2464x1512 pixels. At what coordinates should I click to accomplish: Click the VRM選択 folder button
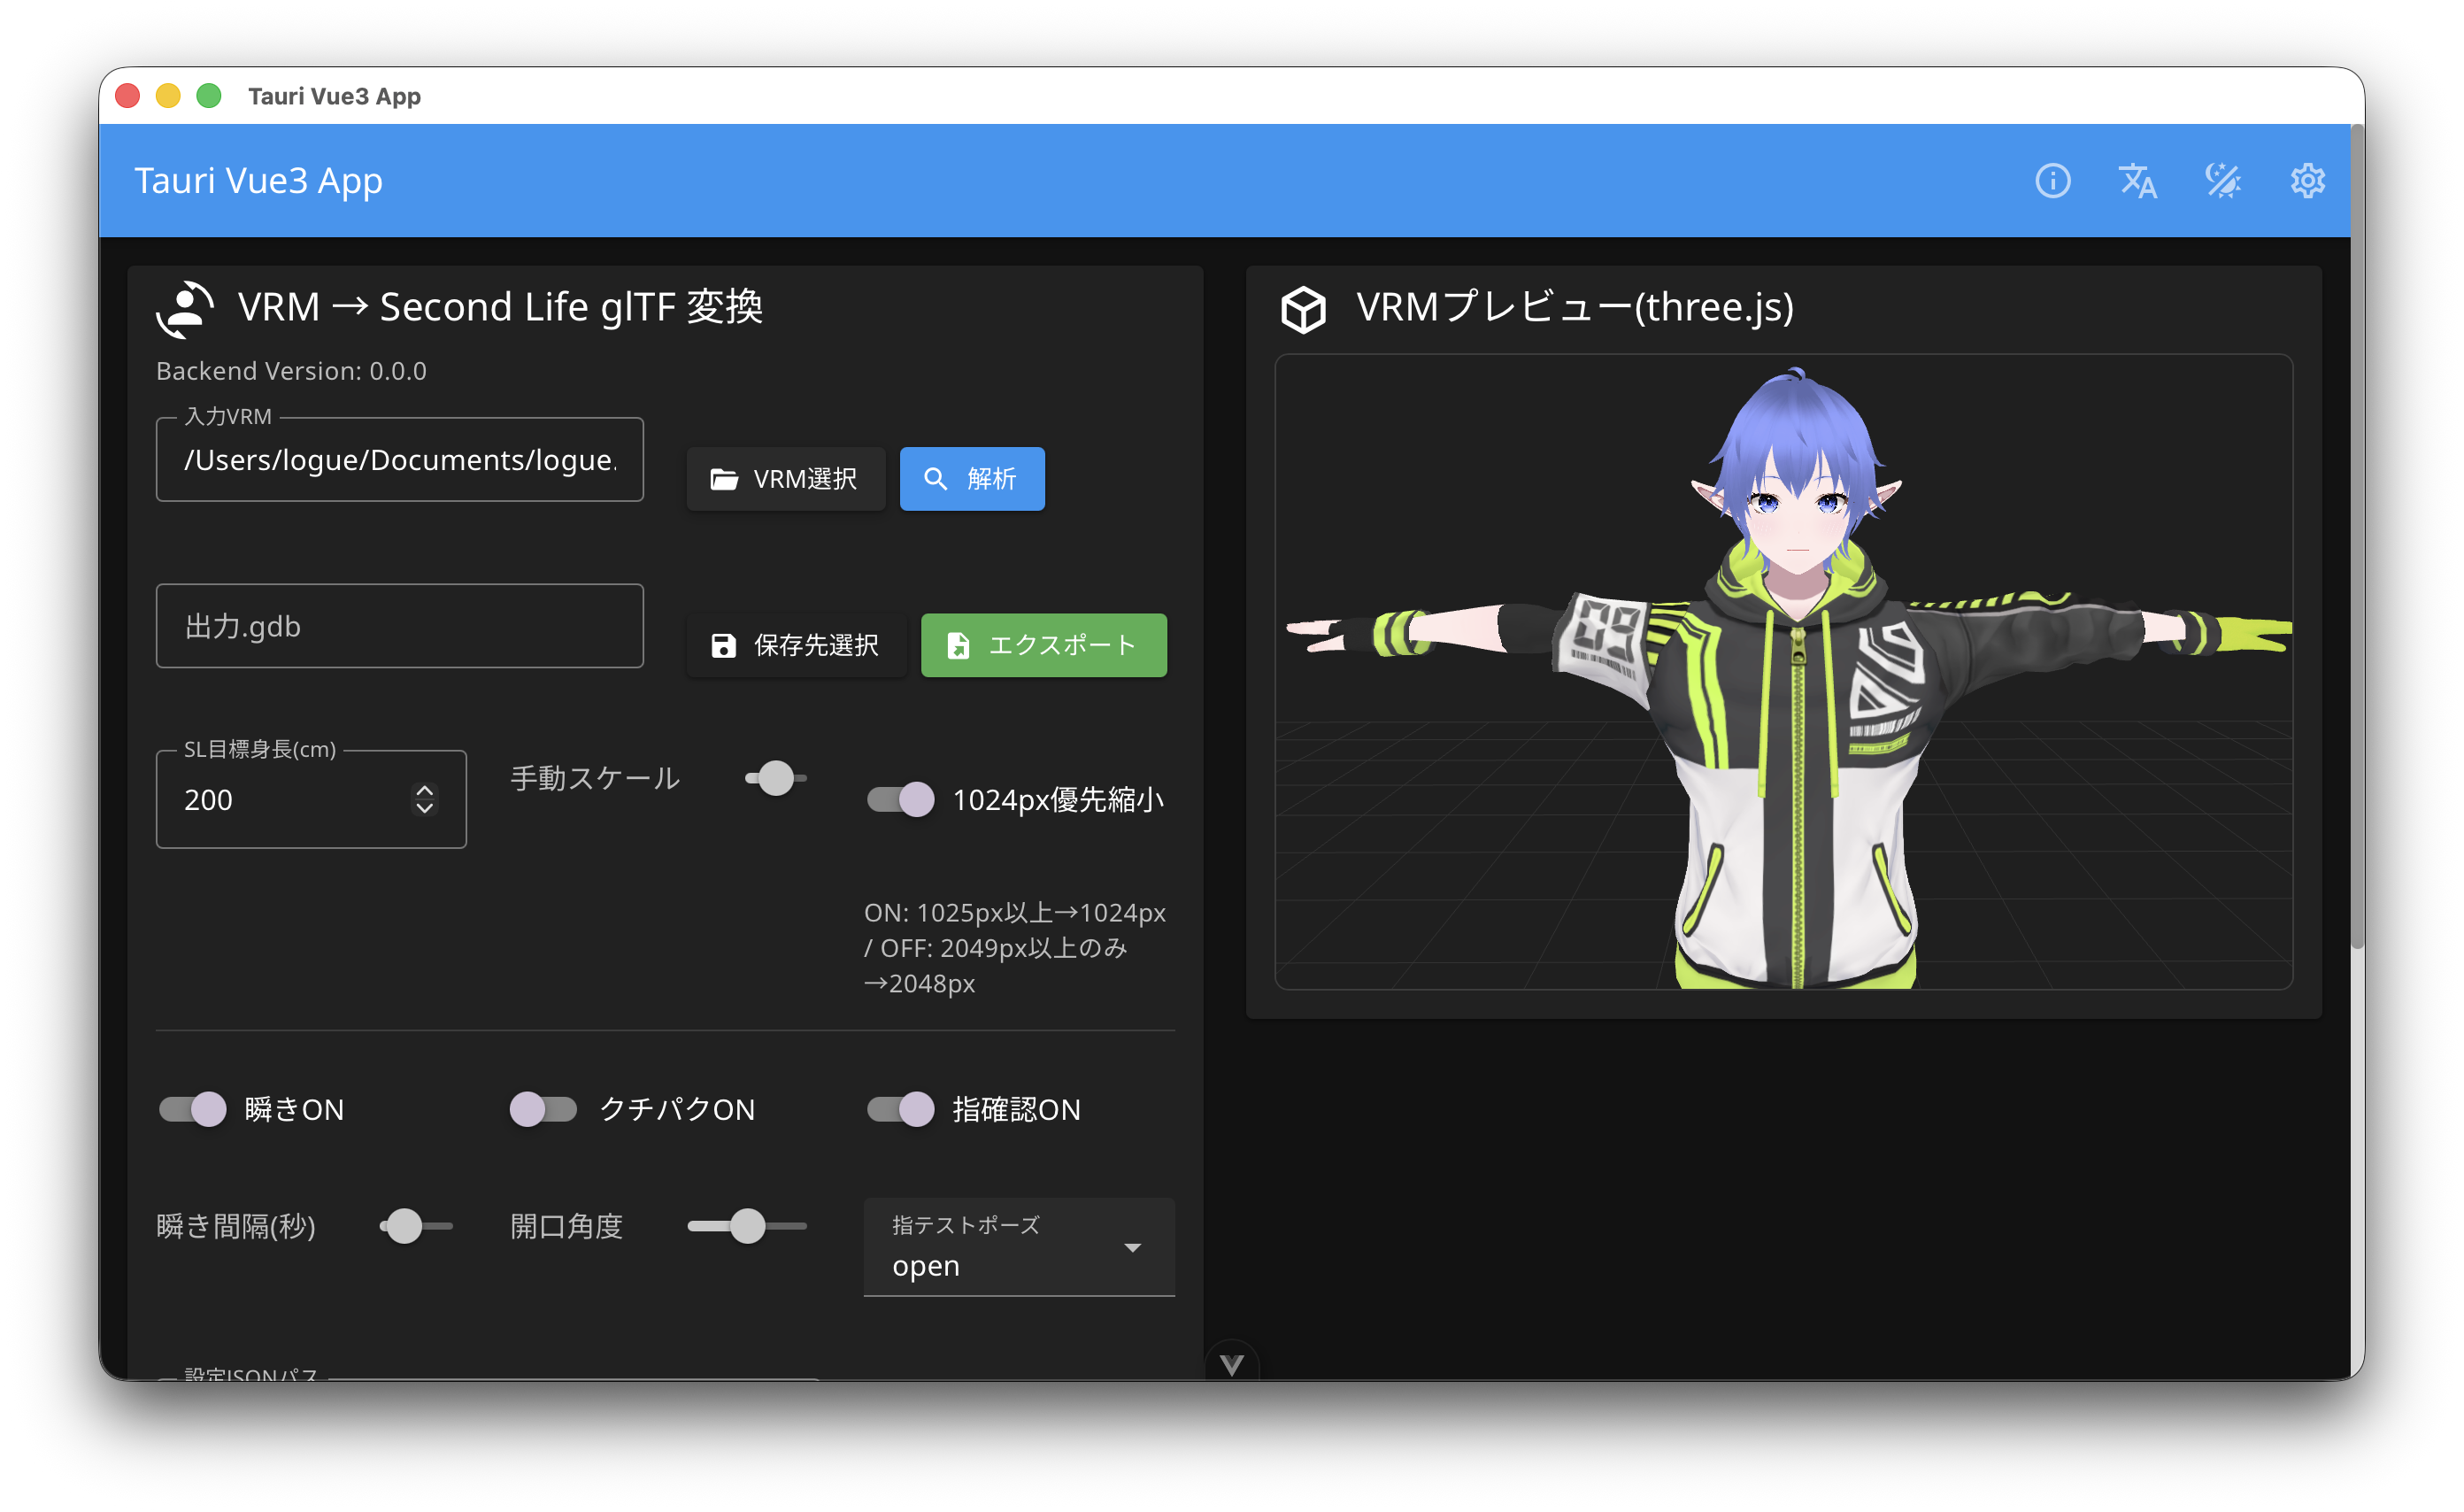(785, 479)
